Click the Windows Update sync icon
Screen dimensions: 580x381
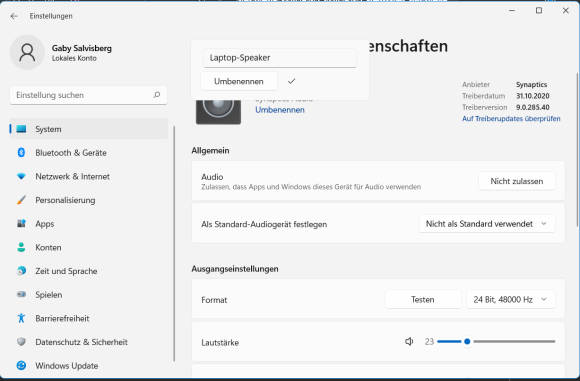point(21,365)
